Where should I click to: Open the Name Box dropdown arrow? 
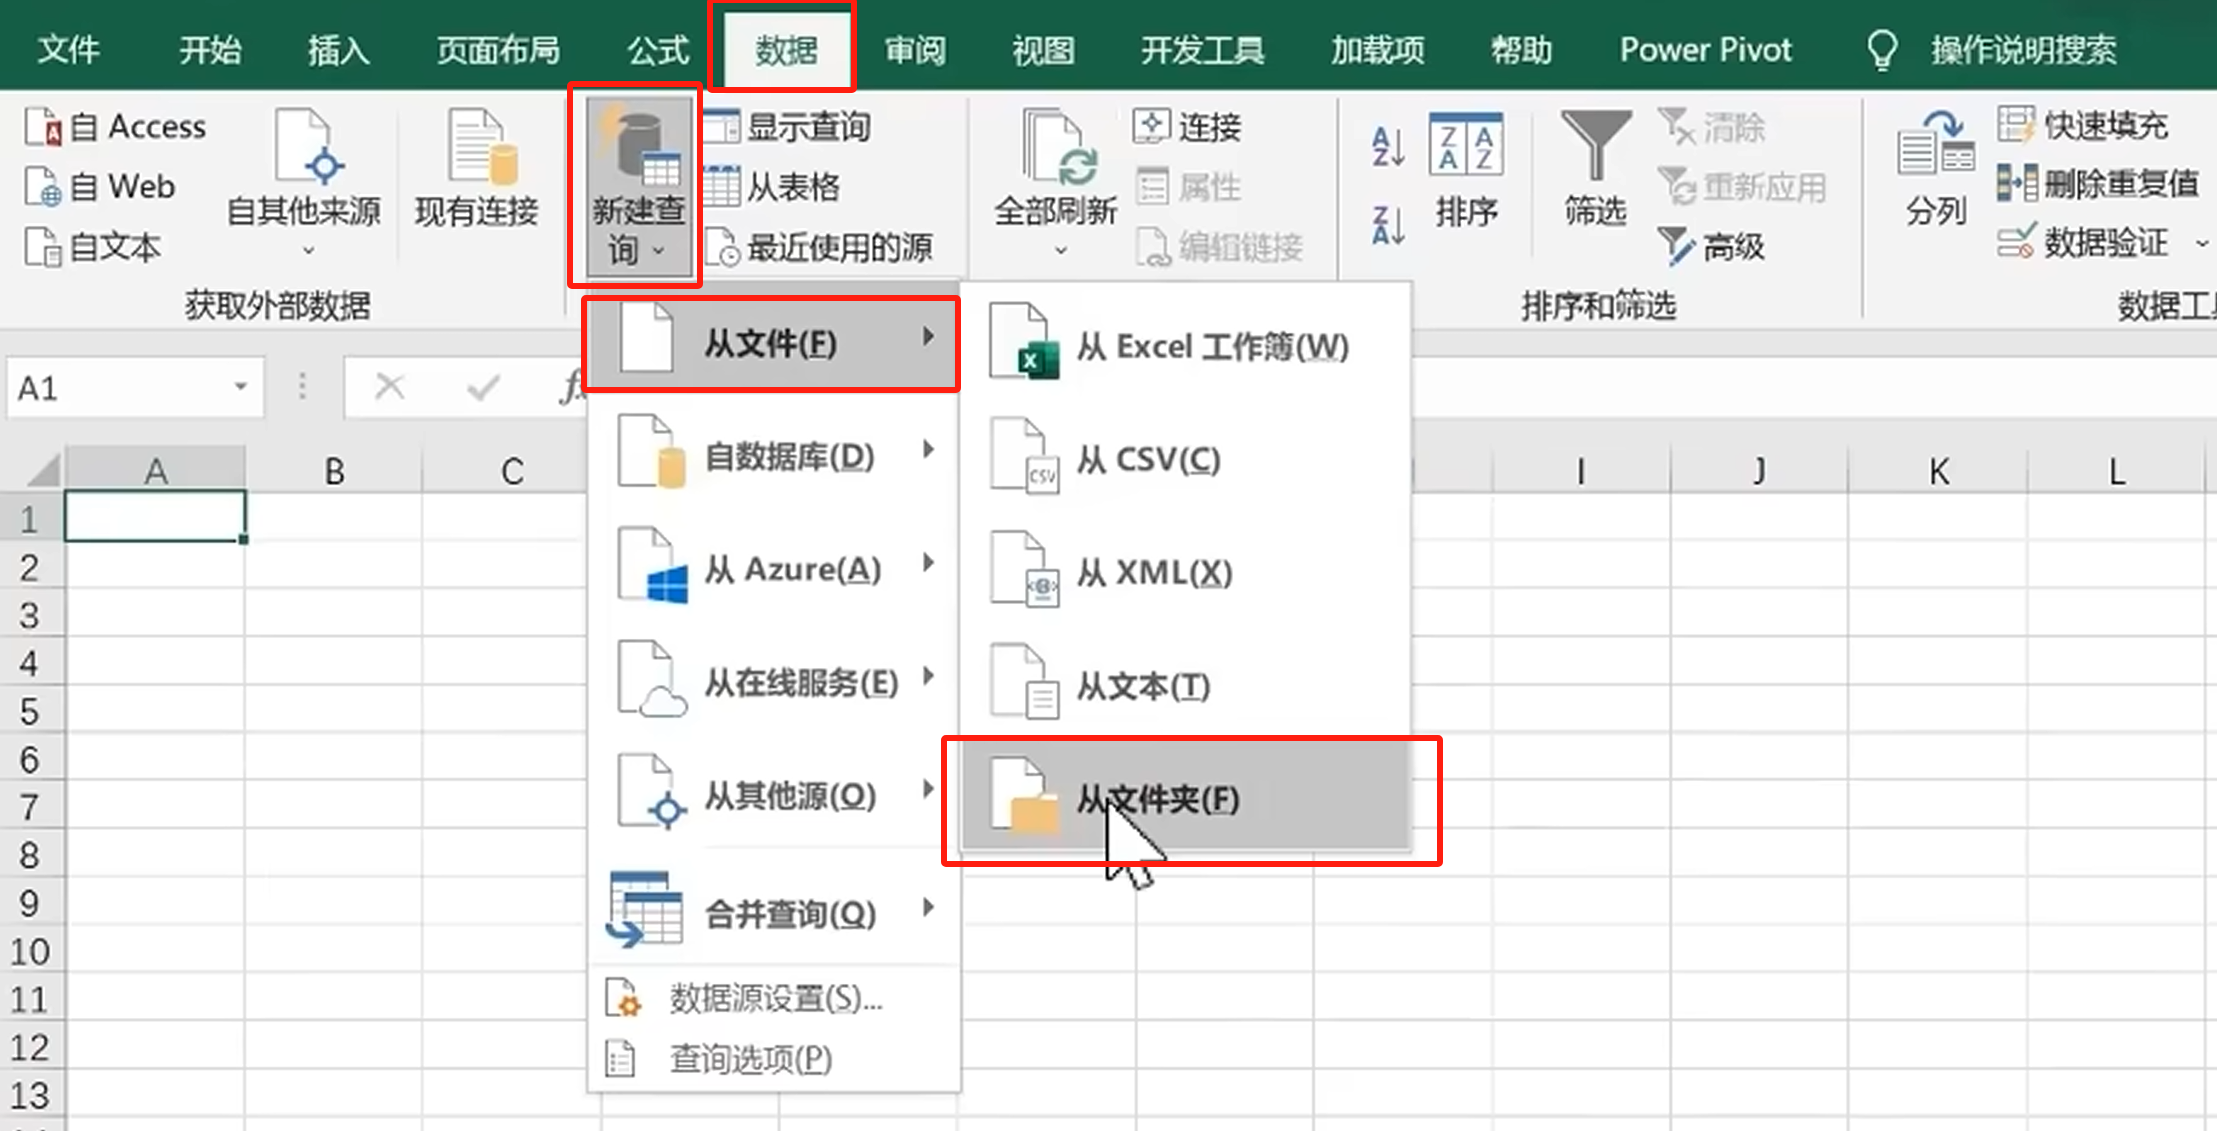tap(240, 387)
